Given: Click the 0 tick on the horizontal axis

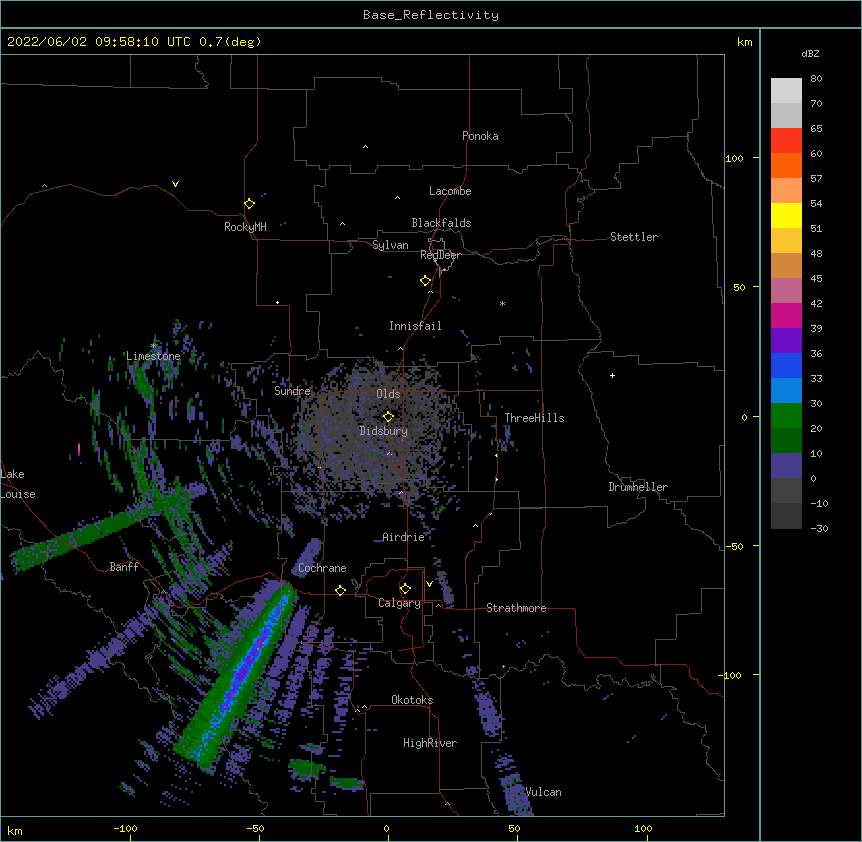Looking at the screenshot, I should click(386, 828).
